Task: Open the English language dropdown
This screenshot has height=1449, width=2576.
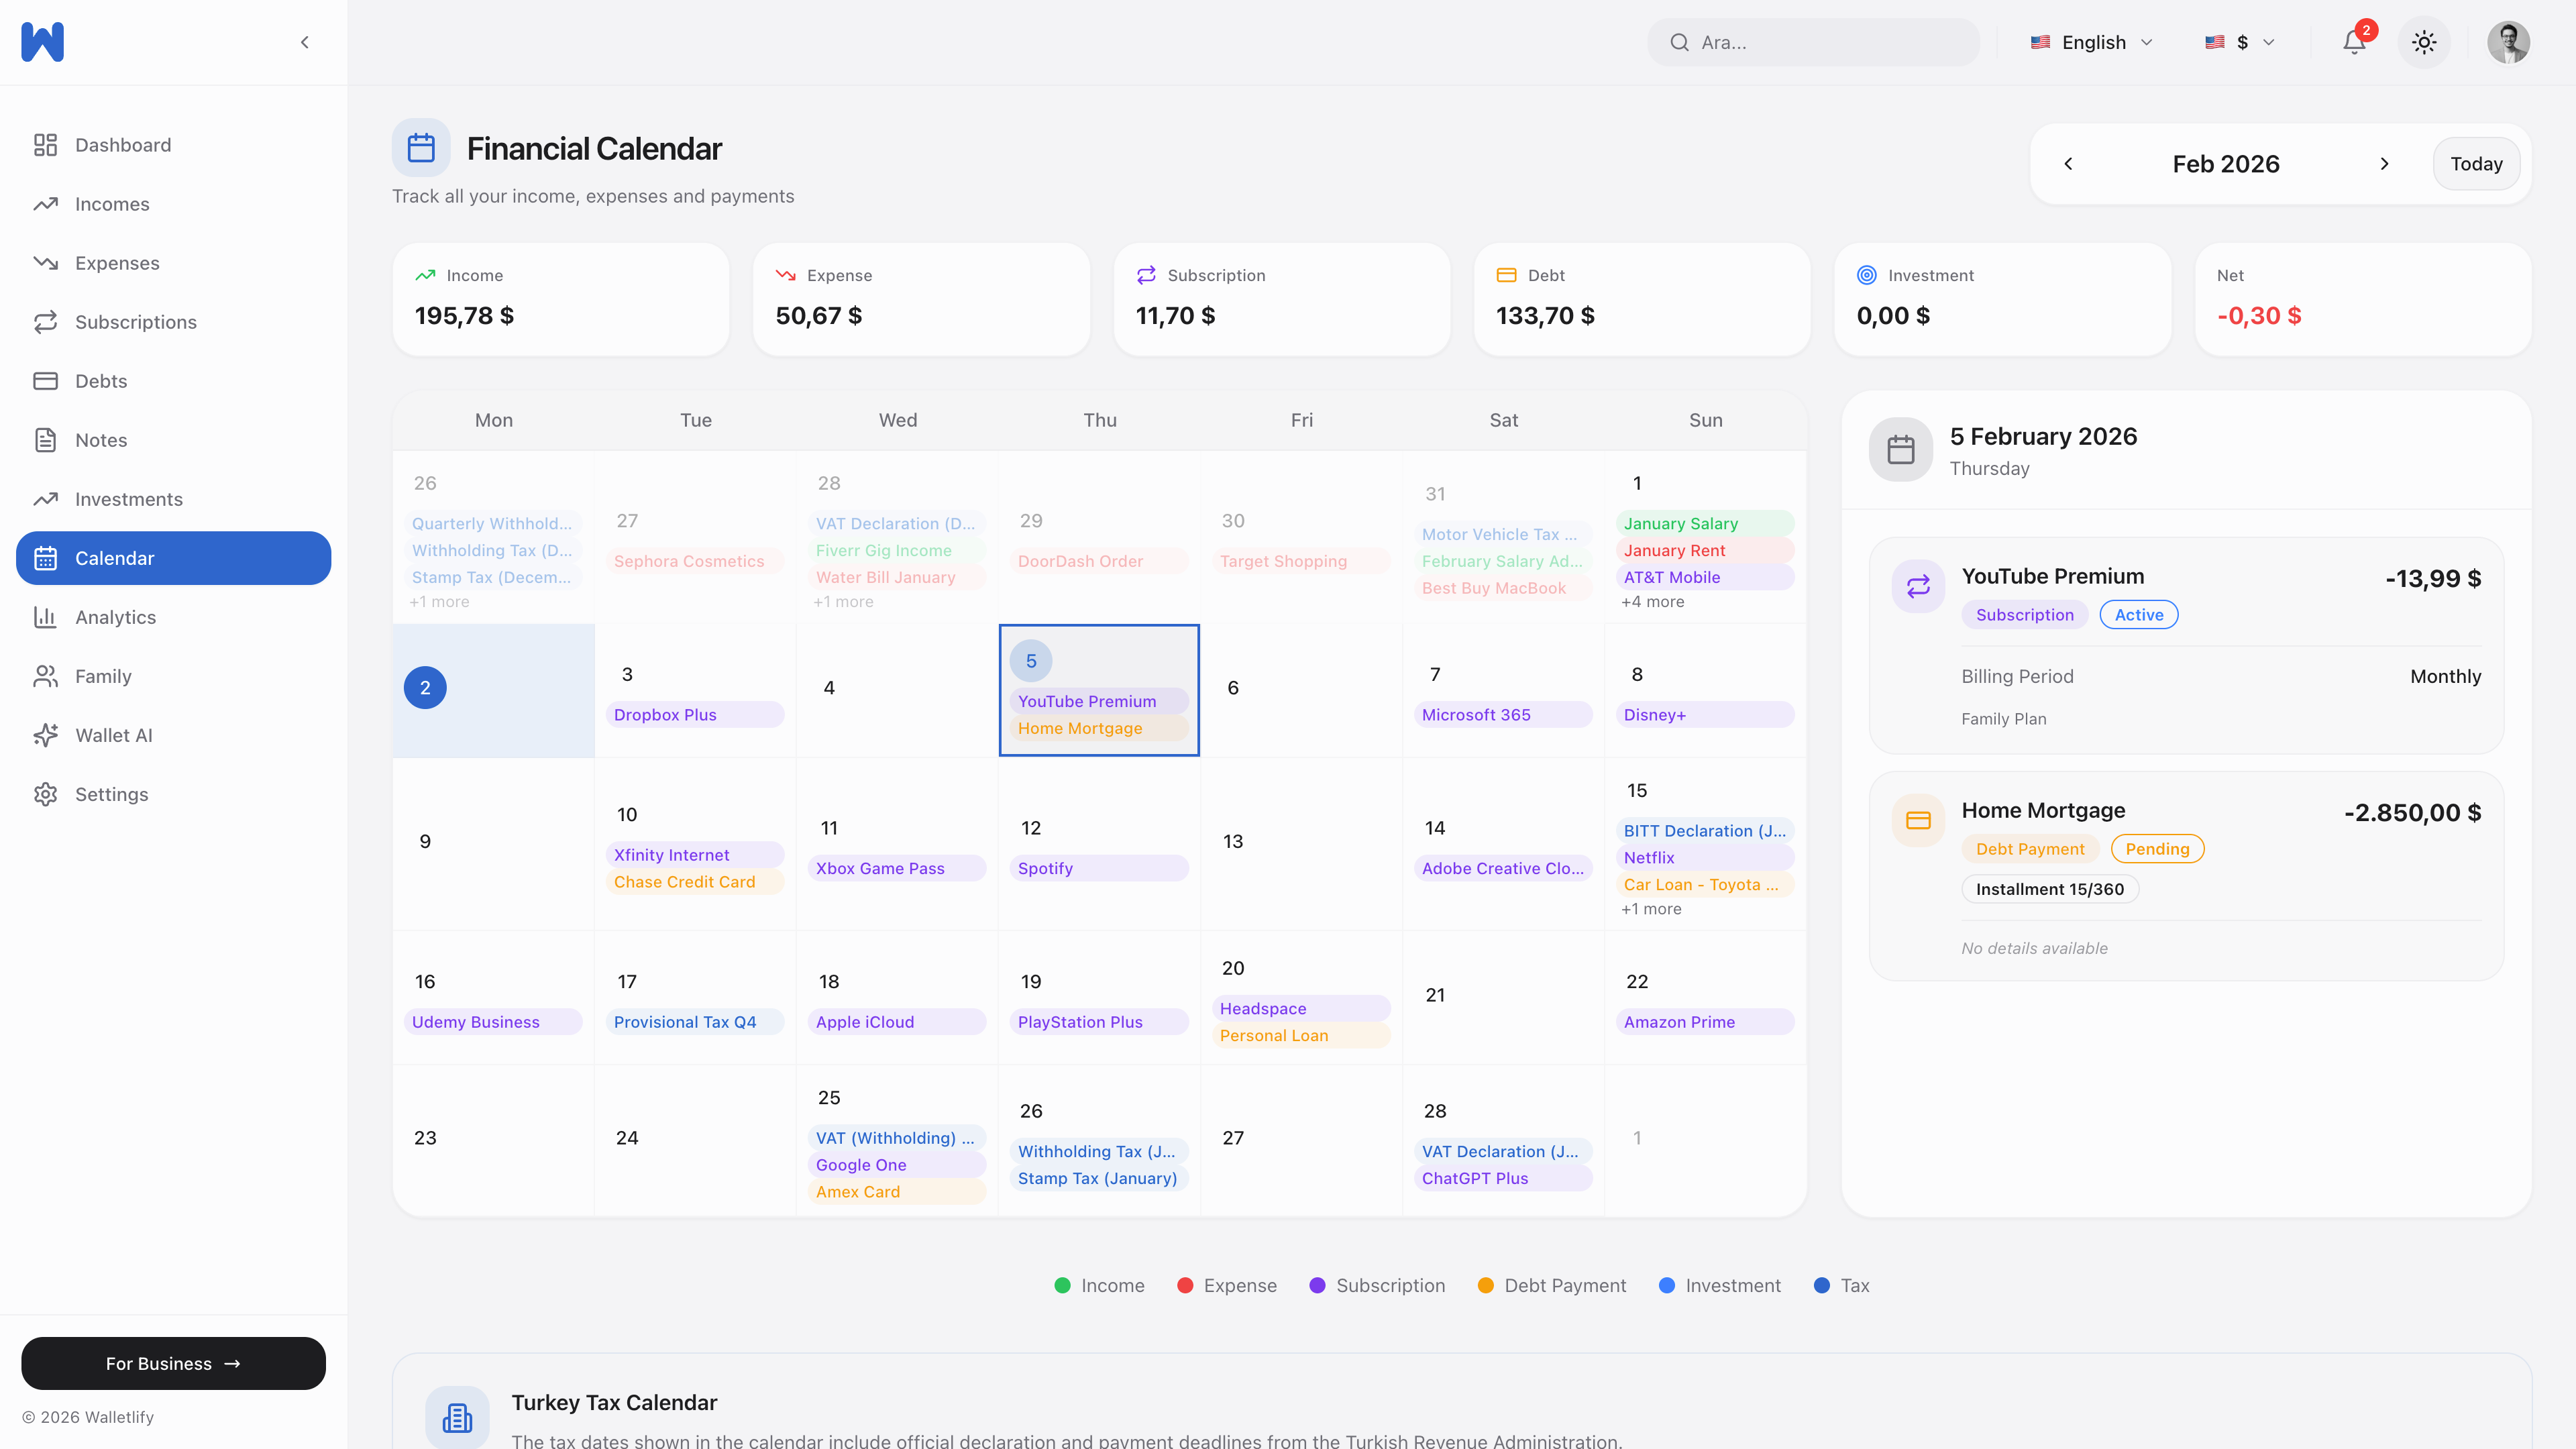Action: 2091,42
